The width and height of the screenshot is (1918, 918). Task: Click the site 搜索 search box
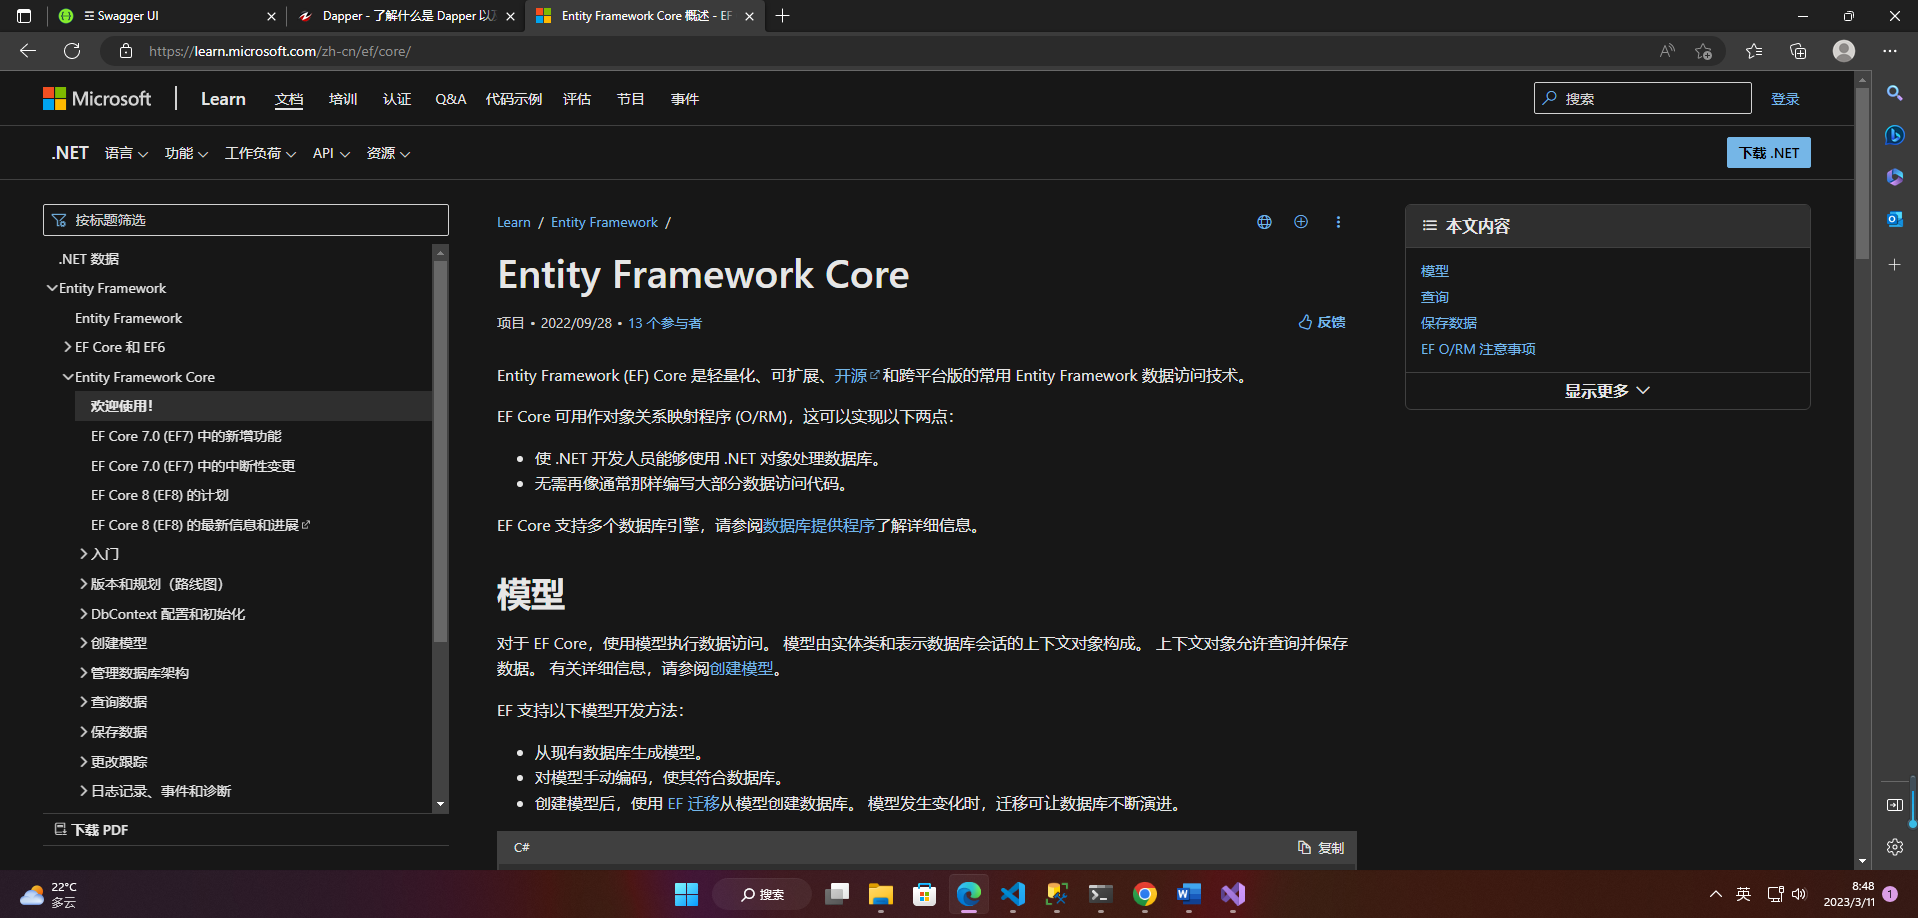coord(1643,98)
